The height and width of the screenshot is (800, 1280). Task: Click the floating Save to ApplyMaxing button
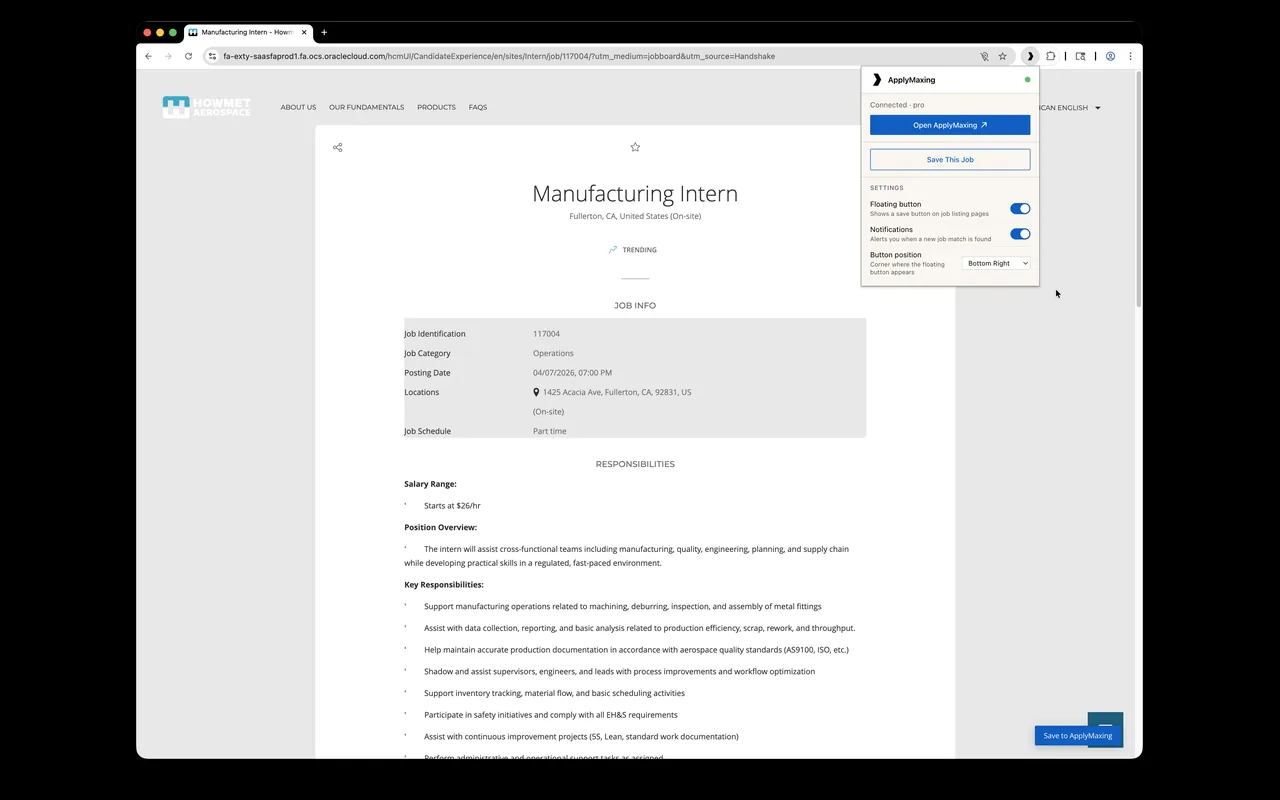click(1077, 736)
